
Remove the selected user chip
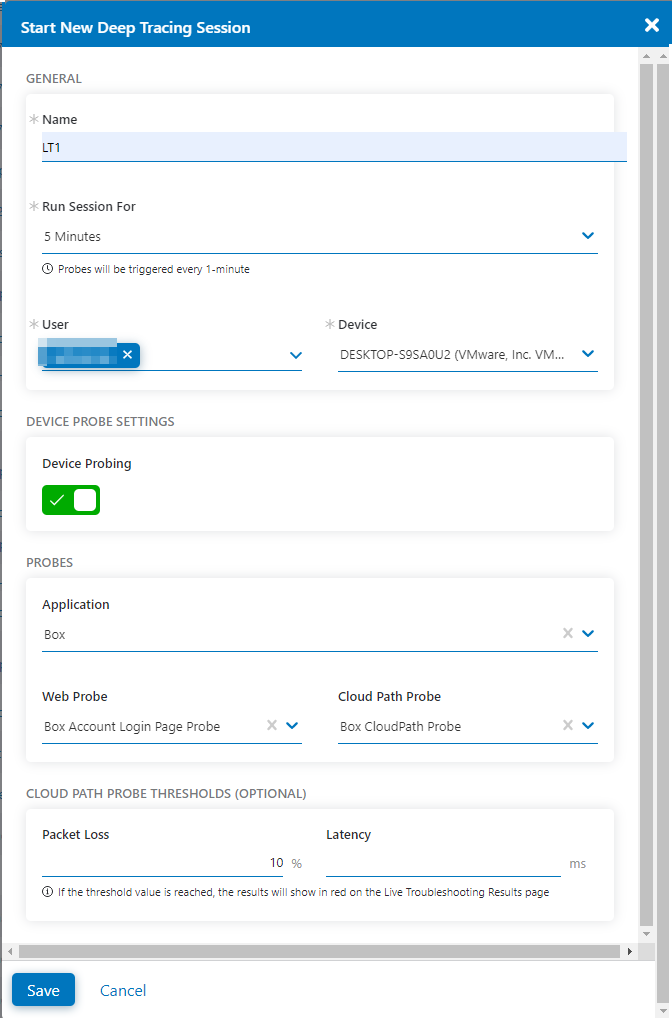[x=128, y=354]
